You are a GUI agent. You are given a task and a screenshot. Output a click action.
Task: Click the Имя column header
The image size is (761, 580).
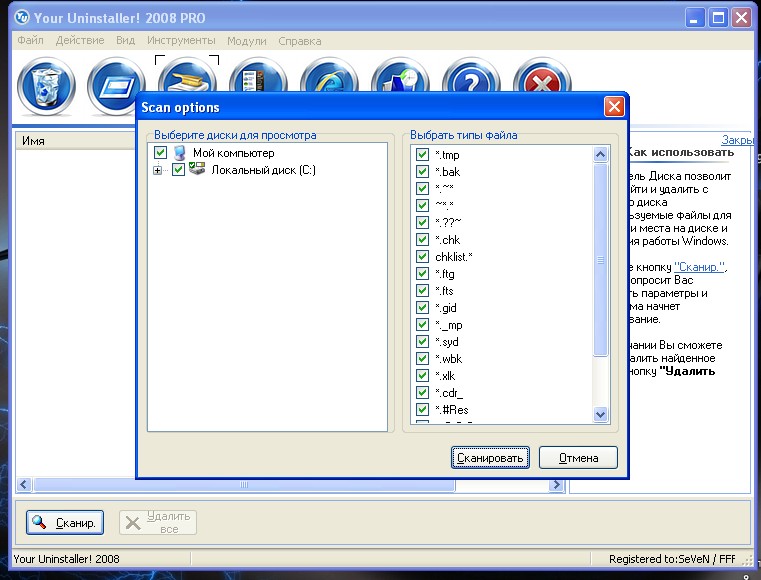click(77, 141)
